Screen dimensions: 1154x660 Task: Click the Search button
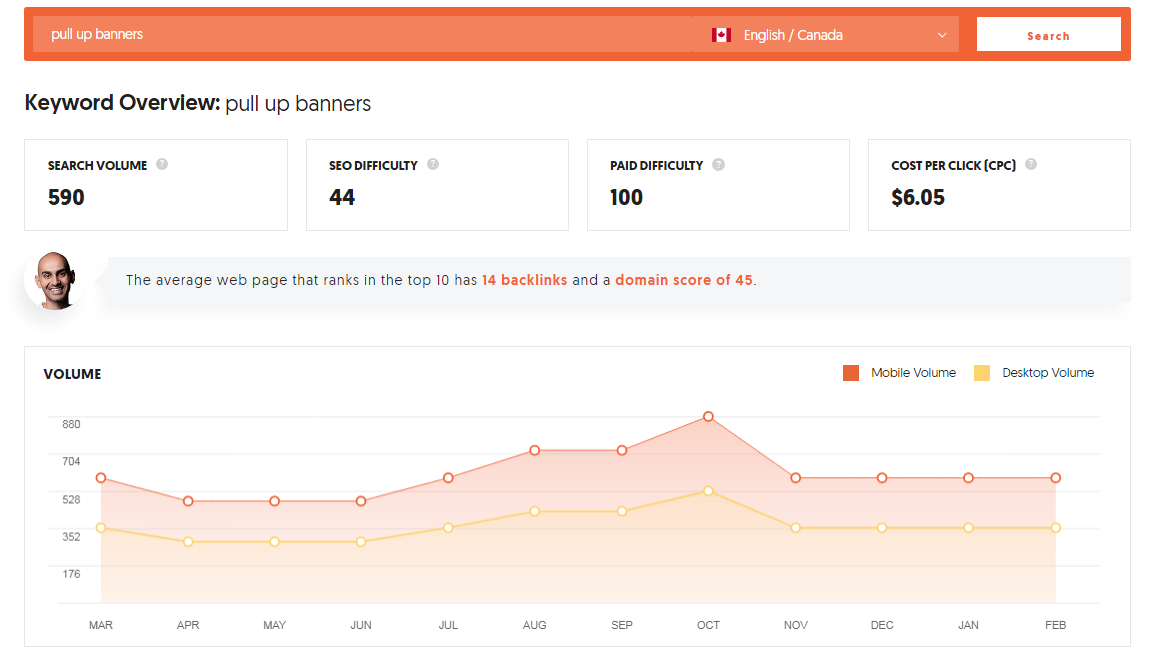pyautogui.click(x=1048, y=35)
